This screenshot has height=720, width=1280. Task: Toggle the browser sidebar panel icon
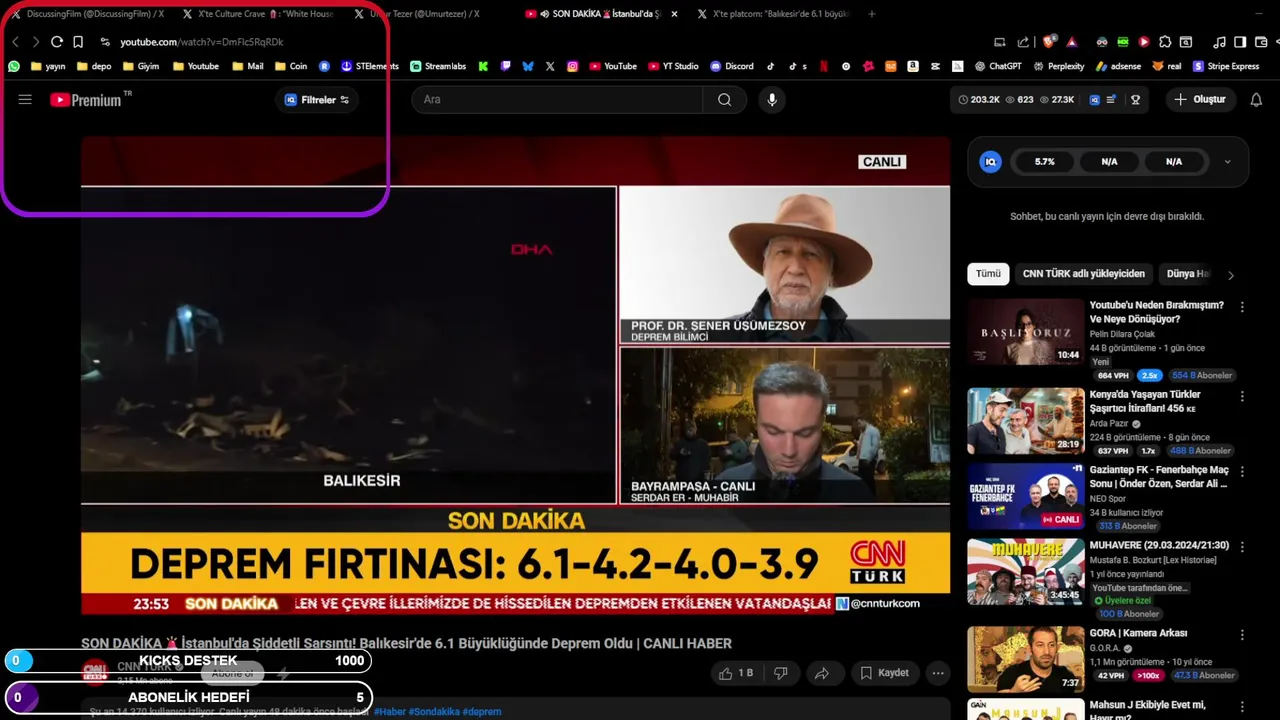point(1240,42)
